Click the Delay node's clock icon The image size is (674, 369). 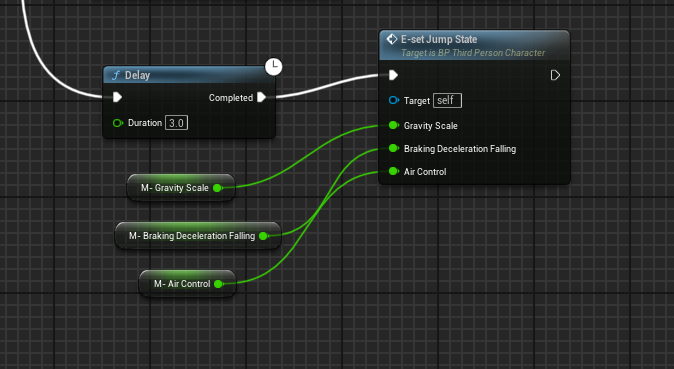[x=273, y=67]
